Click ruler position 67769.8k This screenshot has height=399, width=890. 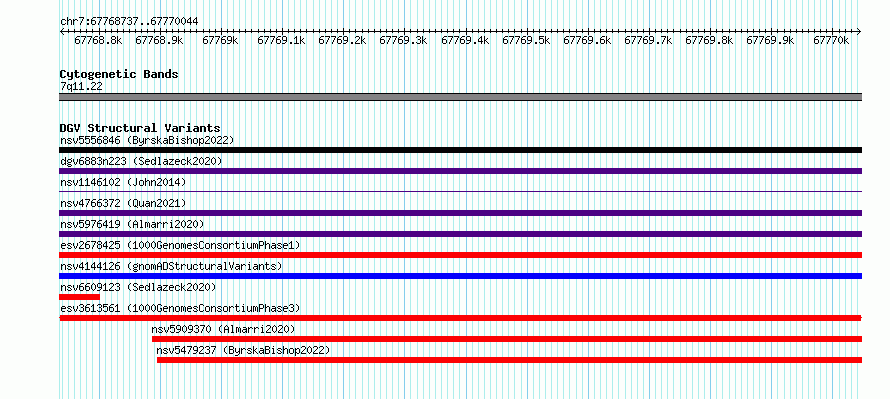click(709, 40)
